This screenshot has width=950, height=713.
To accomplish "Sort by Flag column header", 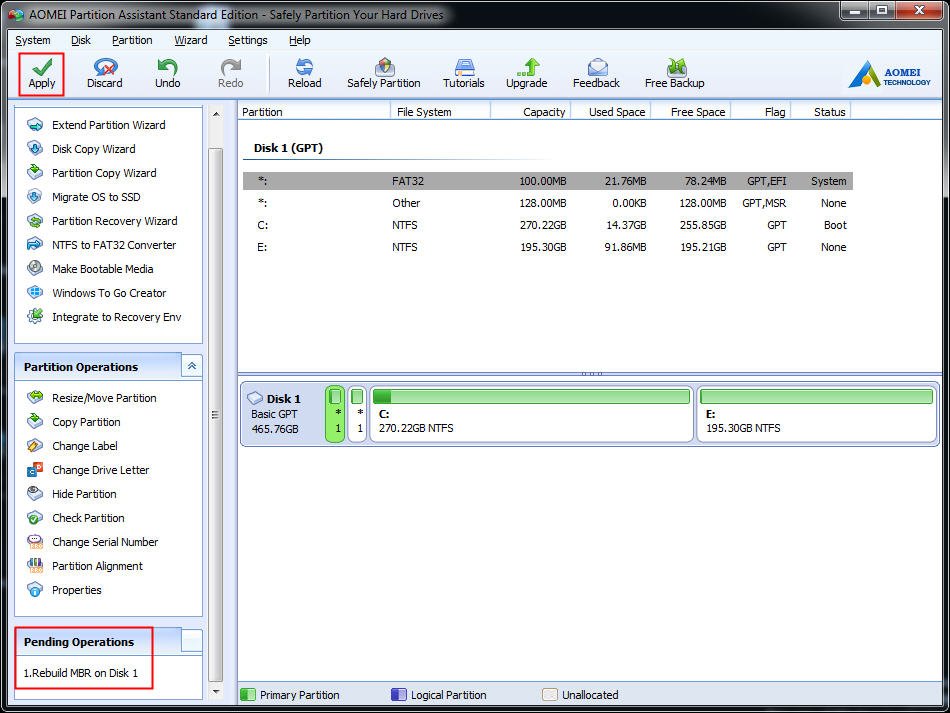I will [760, 112].
